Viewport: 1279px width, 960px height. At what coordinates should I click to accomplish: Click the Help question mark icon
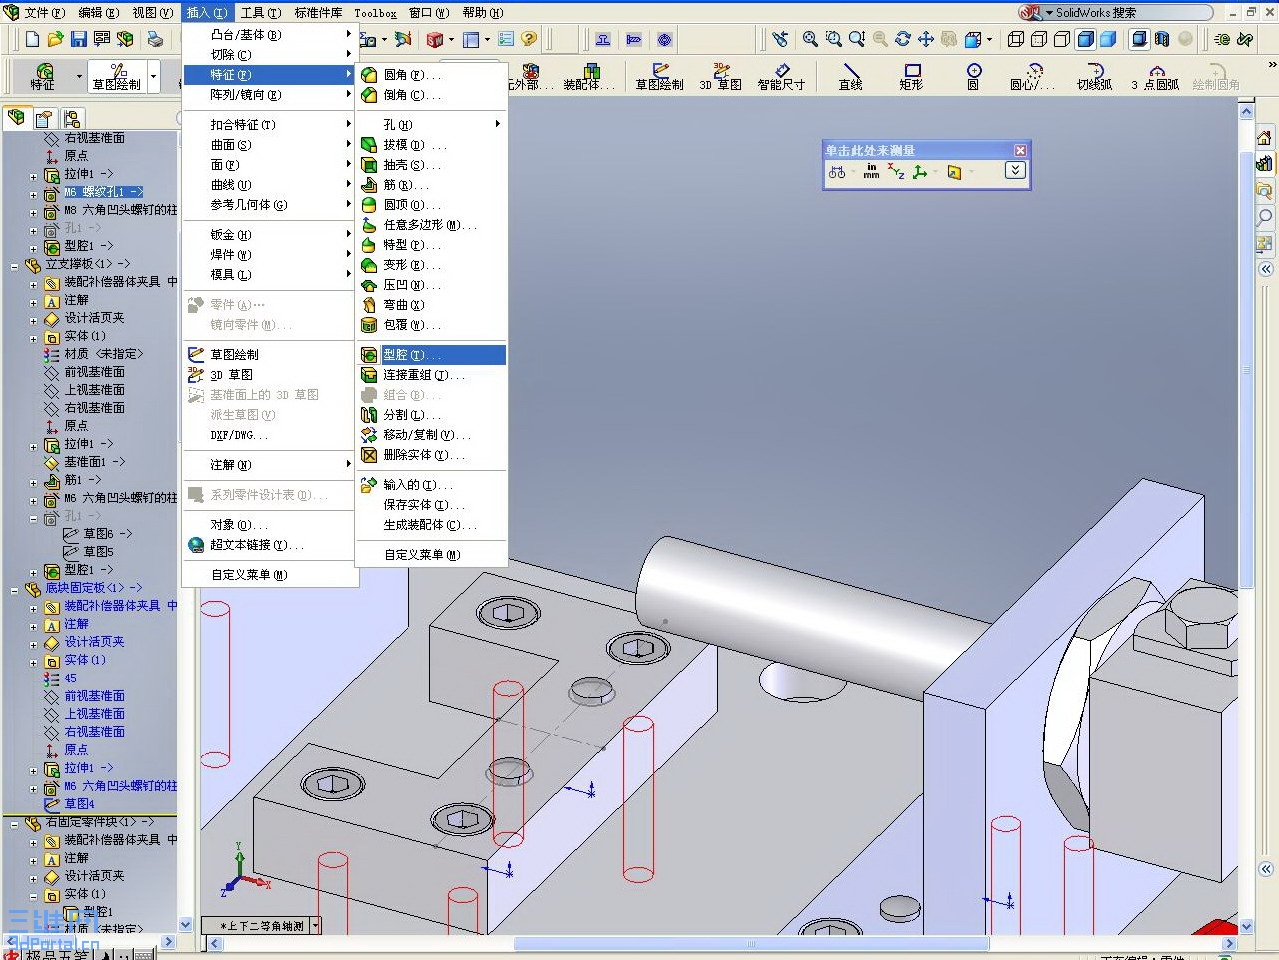point(529,39)
